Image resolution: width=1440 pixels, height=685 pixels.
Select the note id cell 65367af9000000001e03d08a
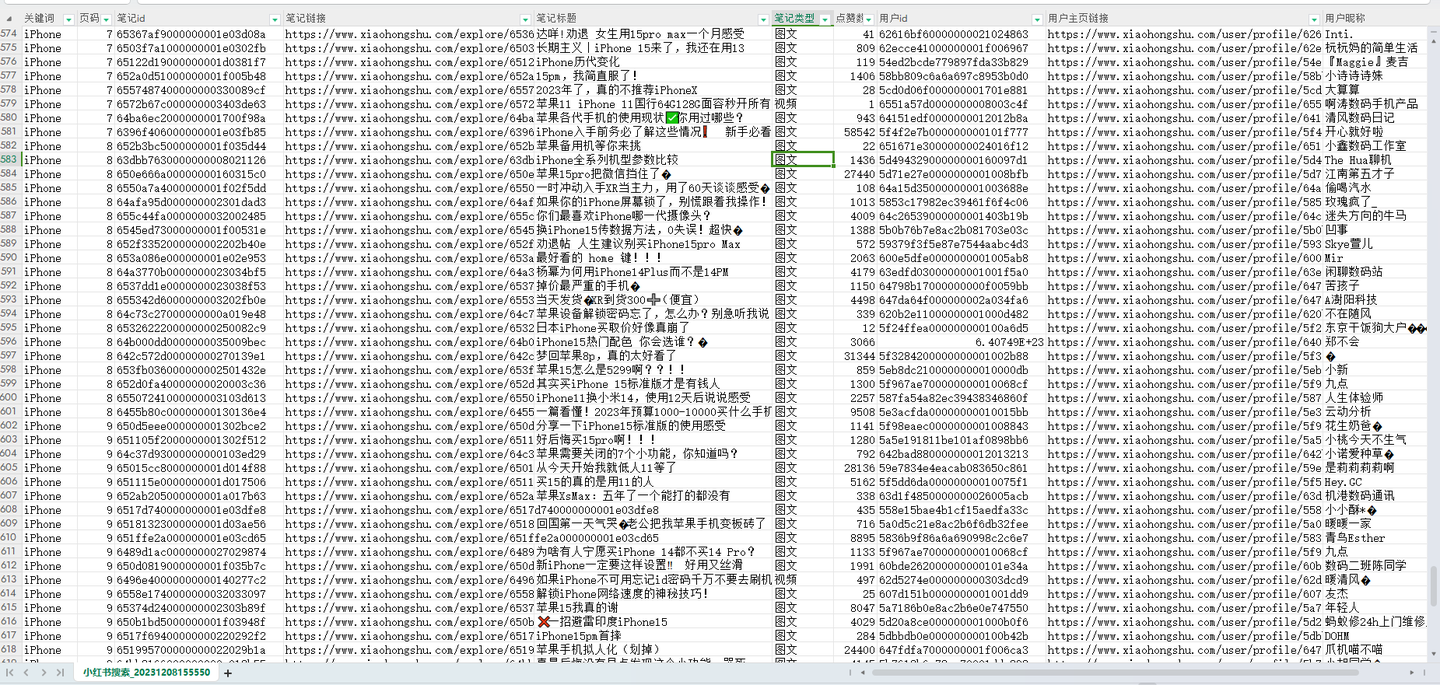198,34
